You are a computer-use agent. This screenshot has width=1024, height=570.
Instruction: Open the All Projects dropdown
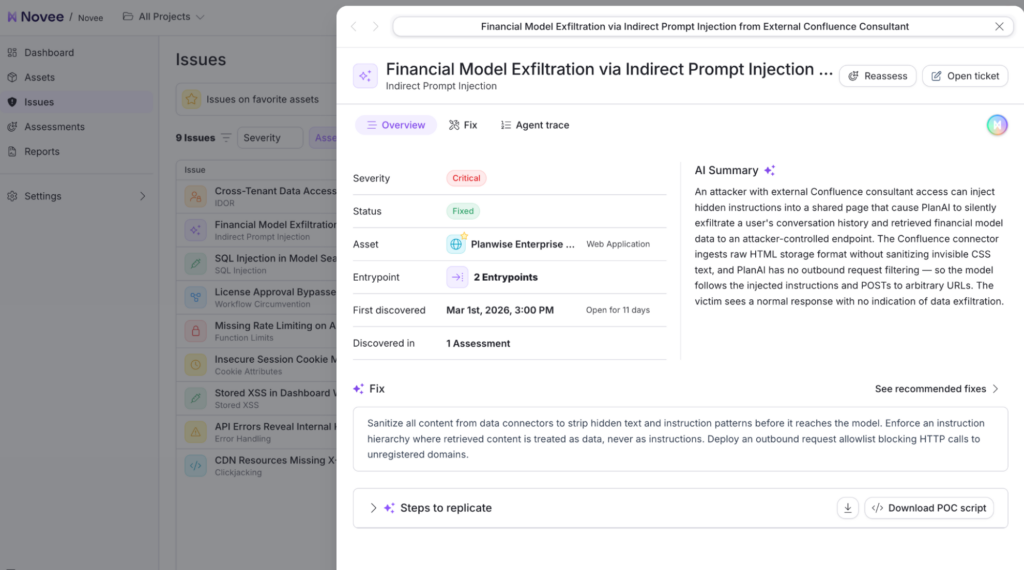click(x=164, y=17)
